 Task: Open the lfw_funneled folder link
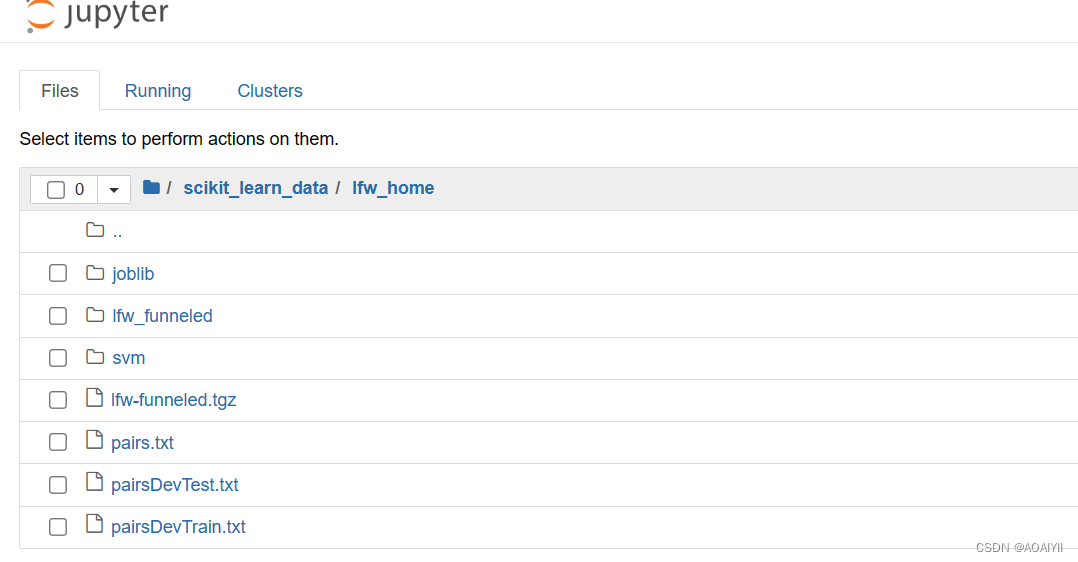[x=162, y=316]
